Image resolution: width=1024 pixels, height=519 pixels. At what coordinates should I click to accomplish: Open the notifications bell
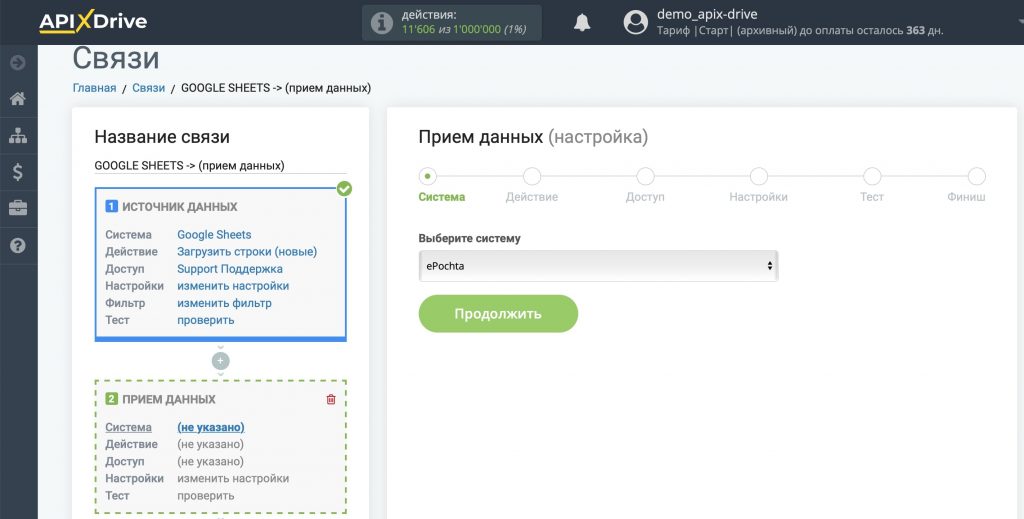582,23
